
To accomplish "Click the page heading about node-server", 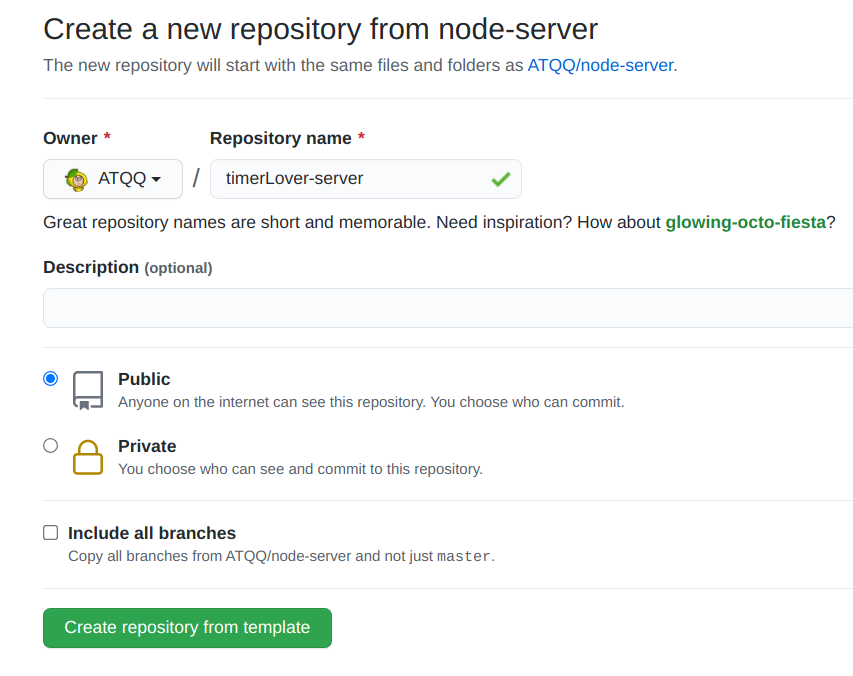I will [320, 29].
